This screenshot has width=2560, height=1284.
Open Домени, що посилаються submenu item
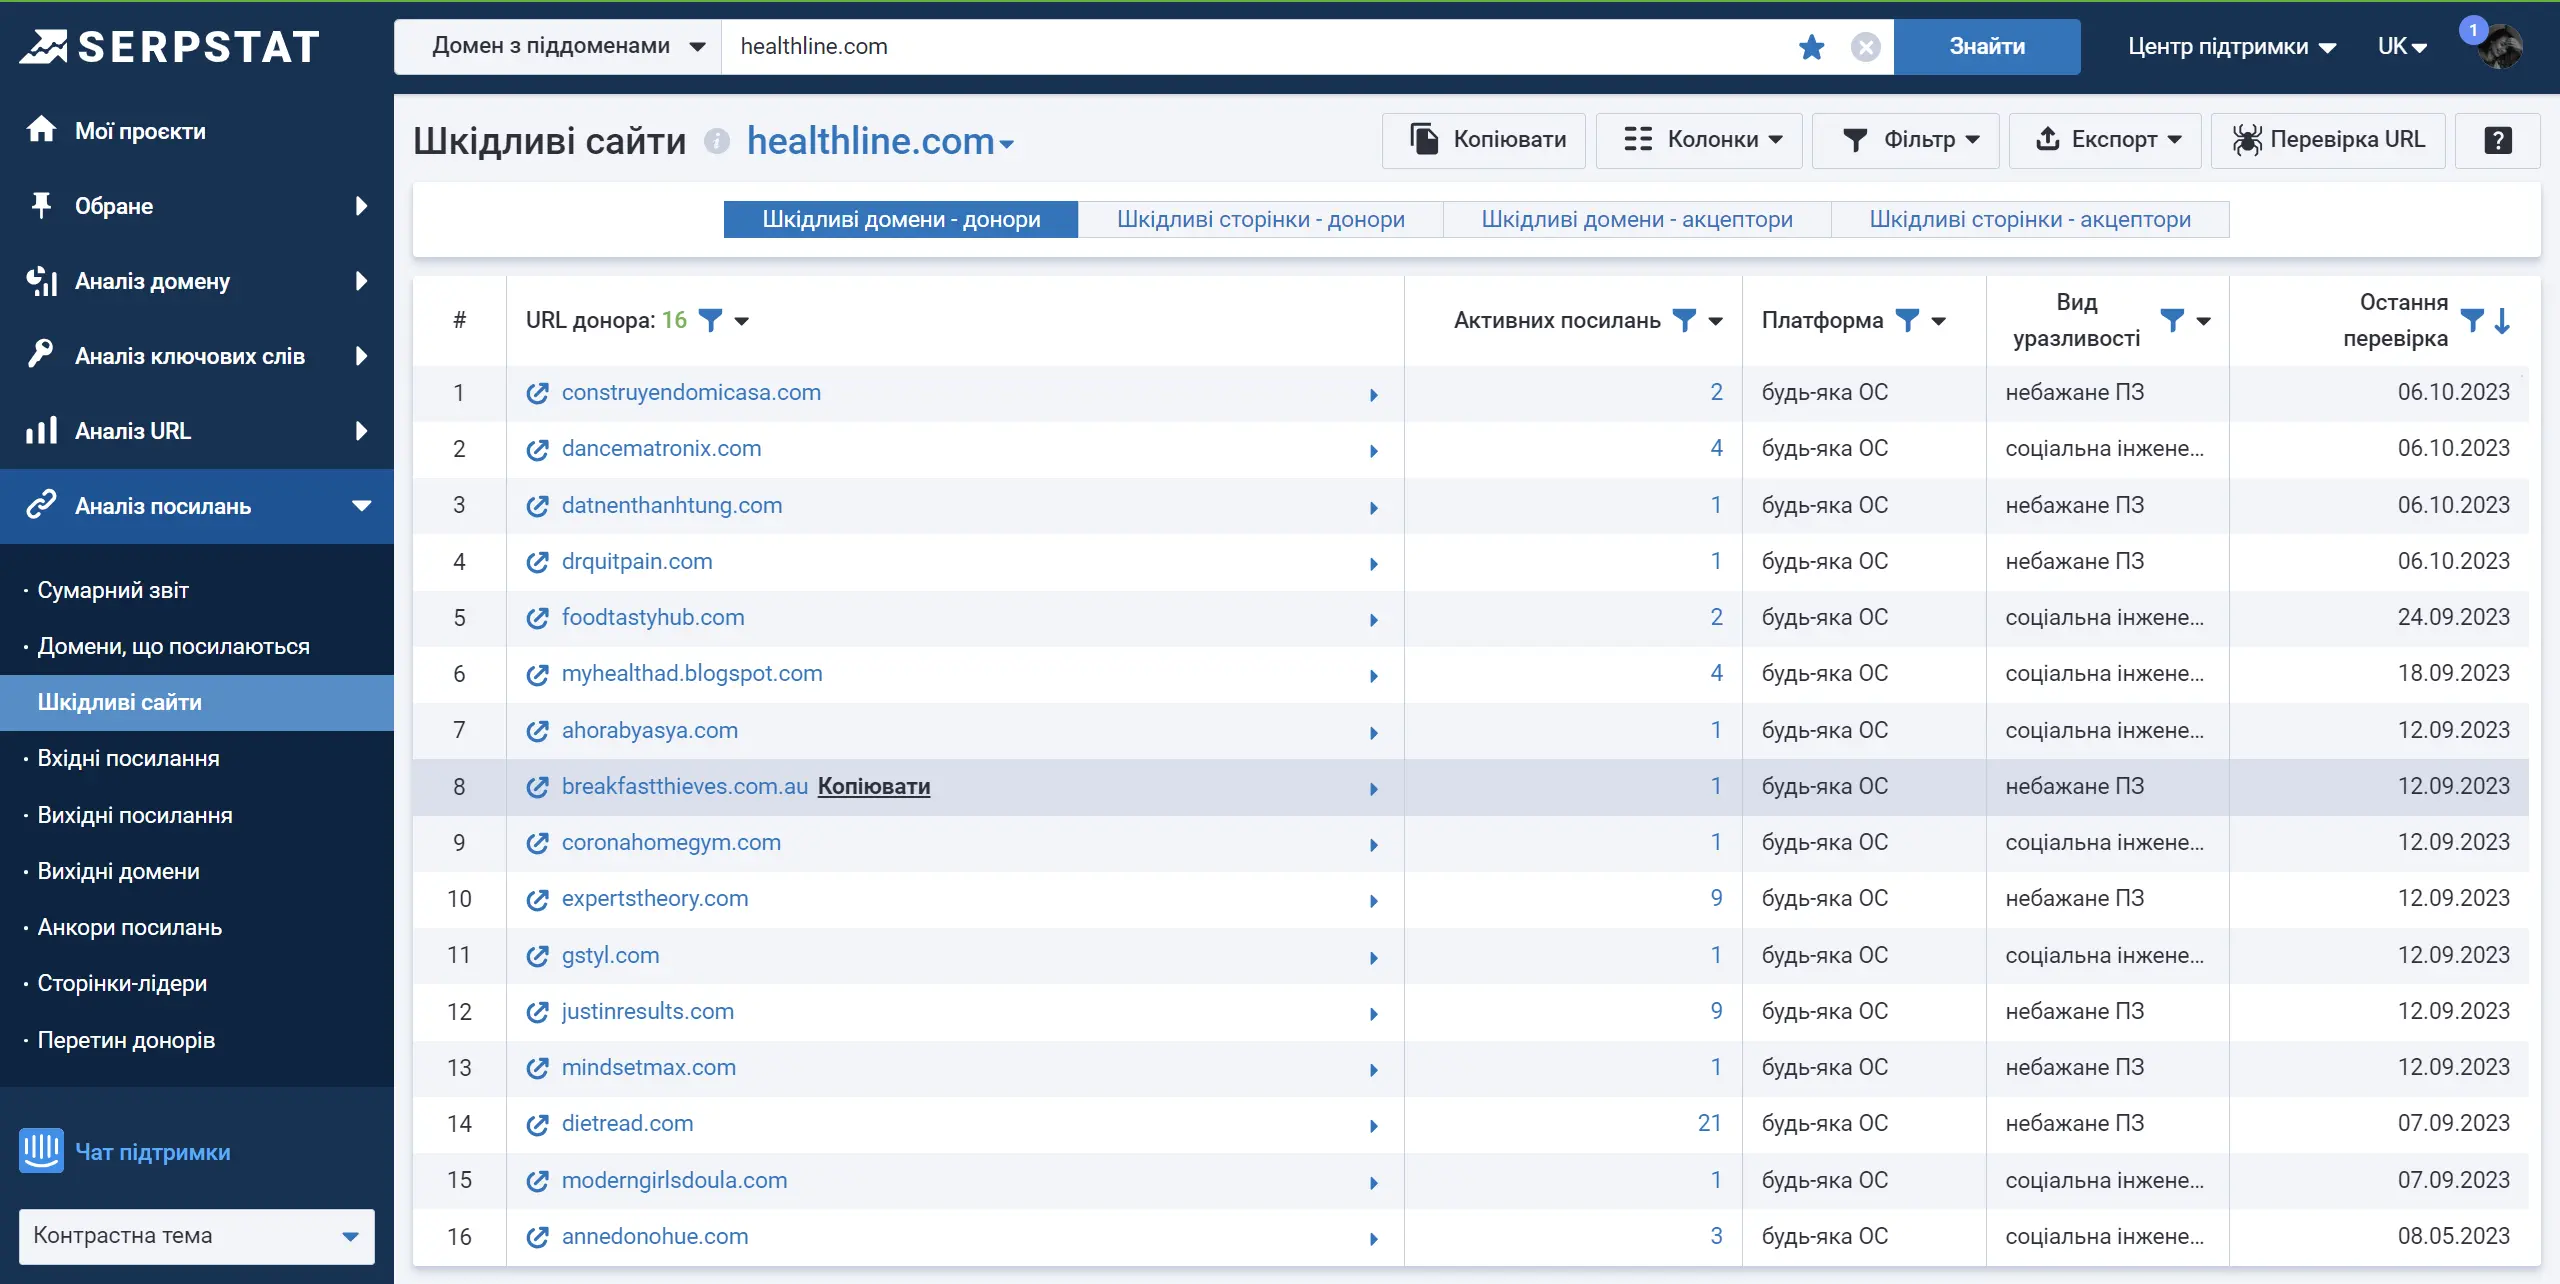tap(173, 646)
